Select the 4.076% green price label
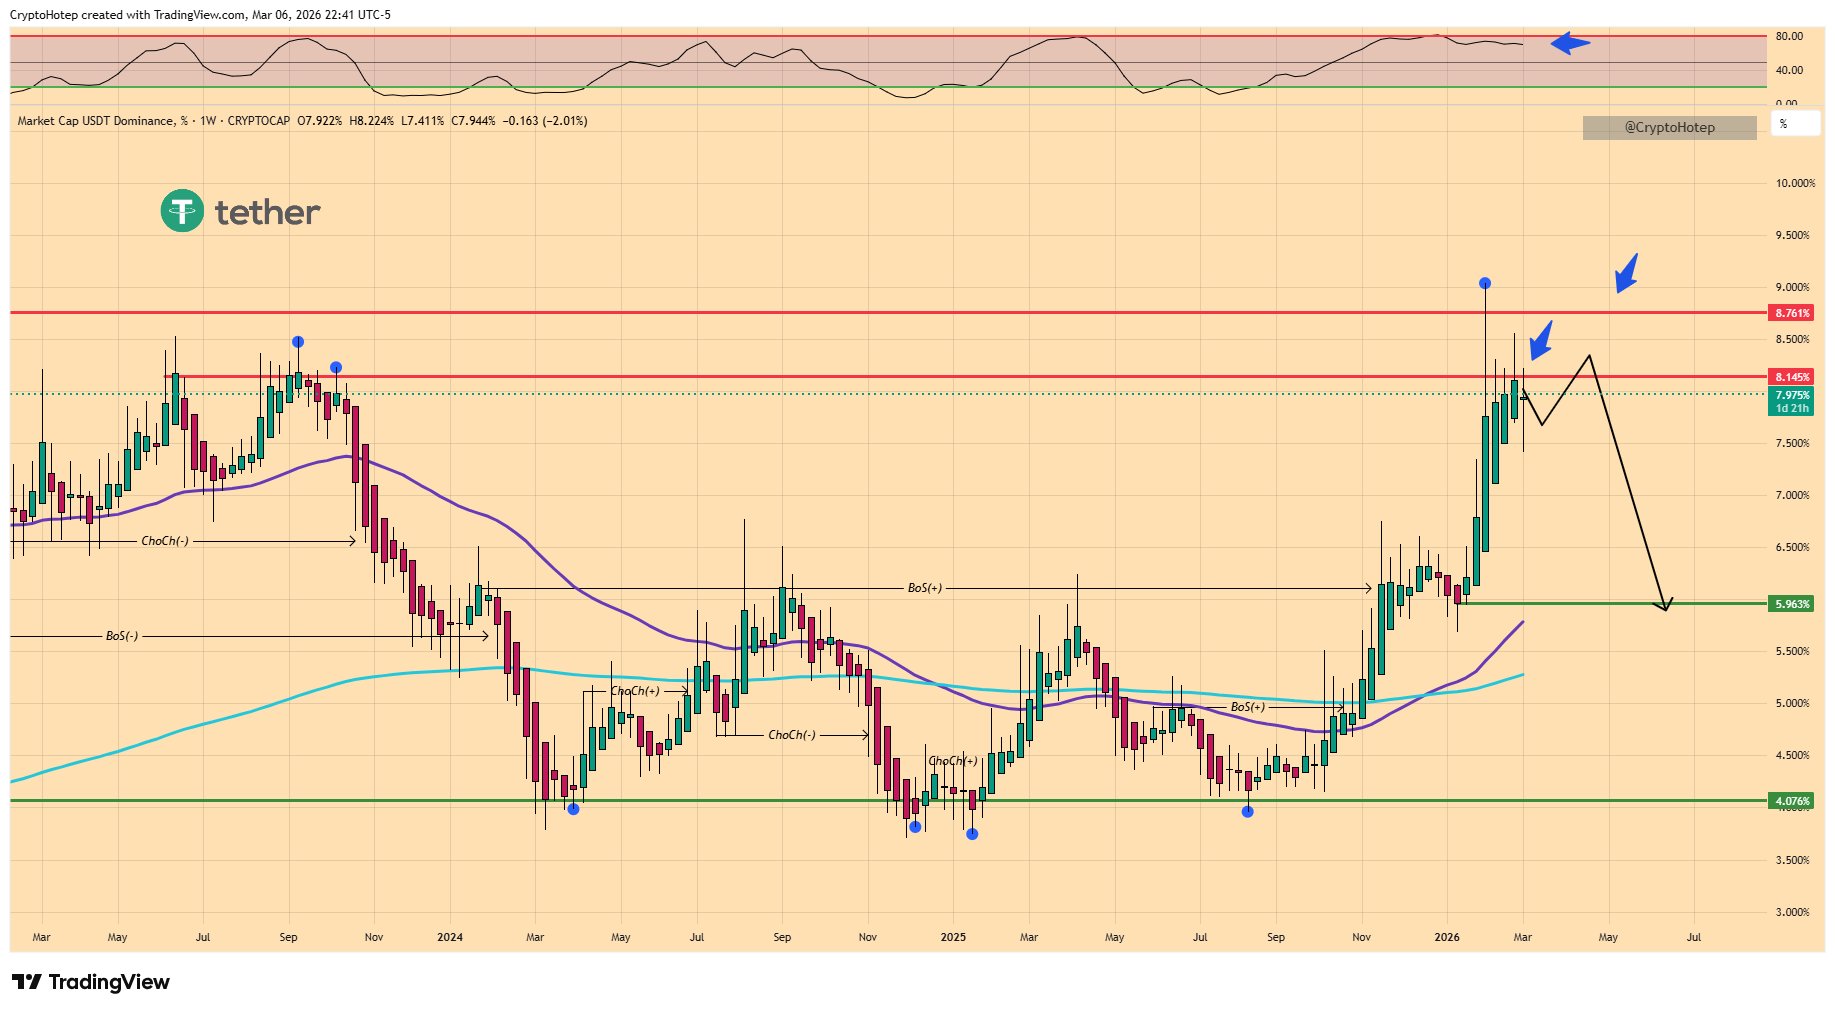 [x=1792, y=801]
